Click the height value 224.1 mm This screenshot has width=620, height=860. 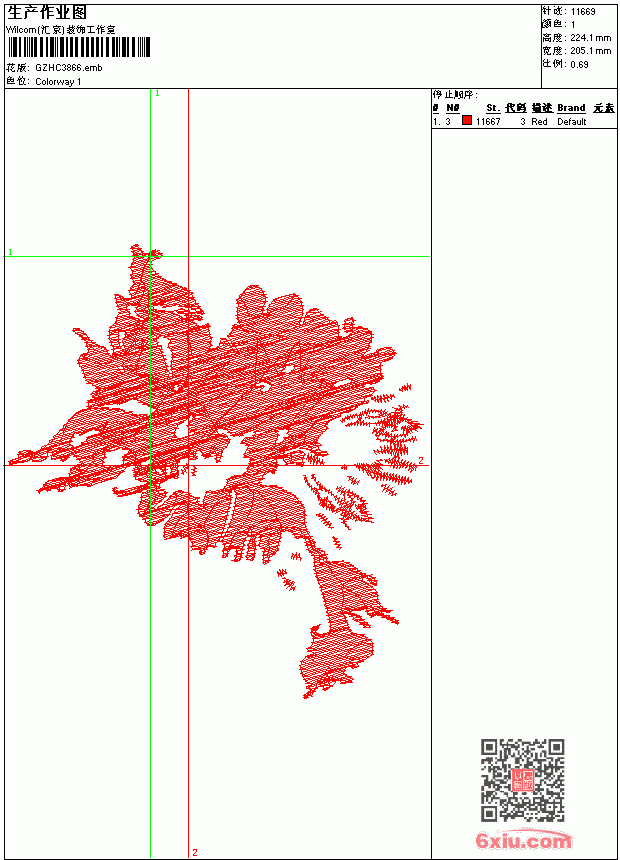coord(590,38)
